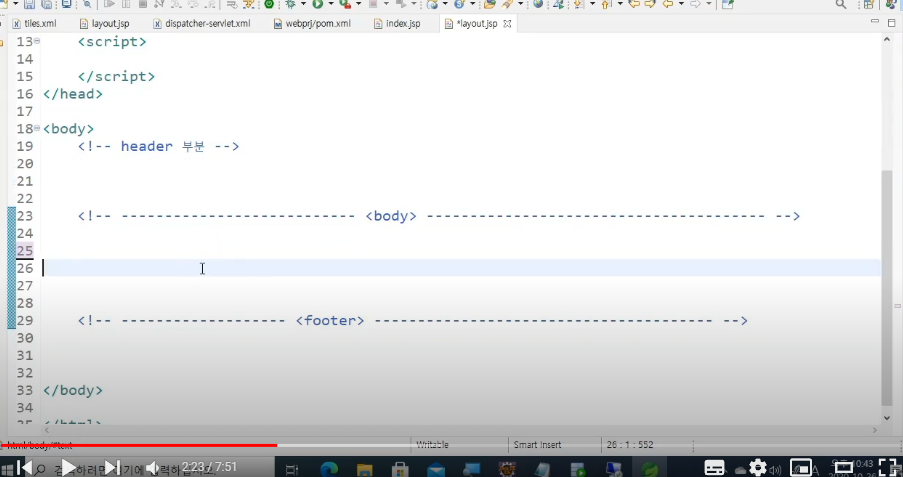The height and width of the screenshot is (477, 903).
Task: Collapse the body tag fold on line 18
Action: 37,128
